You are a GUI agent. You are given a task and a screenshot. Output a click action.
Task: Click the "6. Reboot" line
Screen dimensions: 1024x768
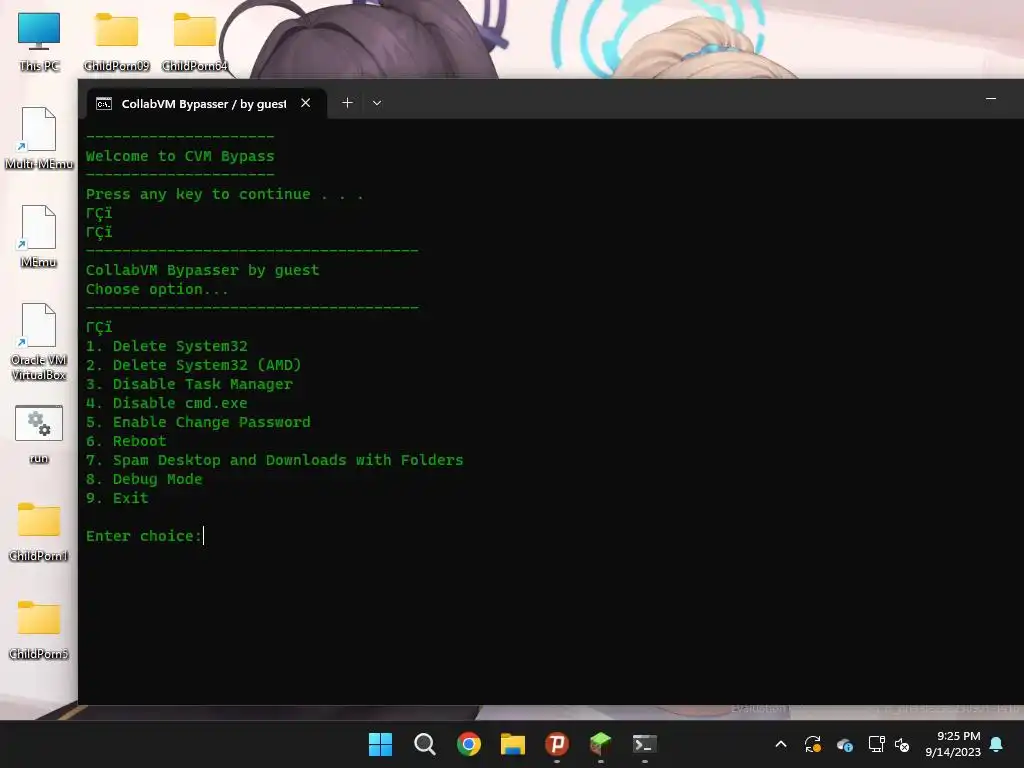[126, 441]
